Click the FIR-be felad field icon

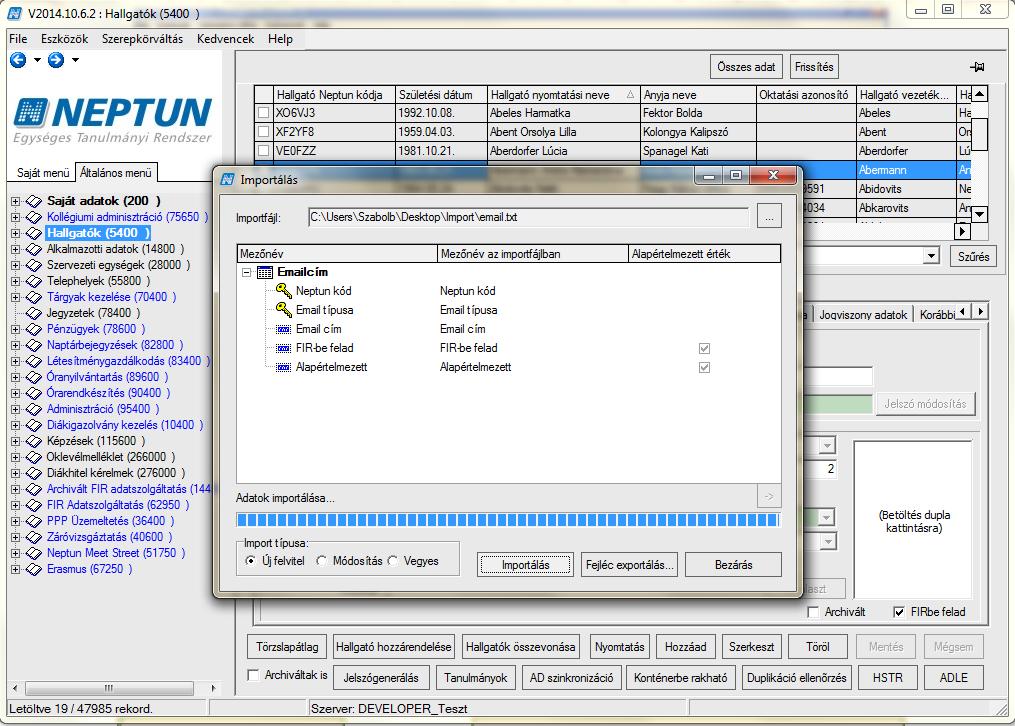[284, 348]
